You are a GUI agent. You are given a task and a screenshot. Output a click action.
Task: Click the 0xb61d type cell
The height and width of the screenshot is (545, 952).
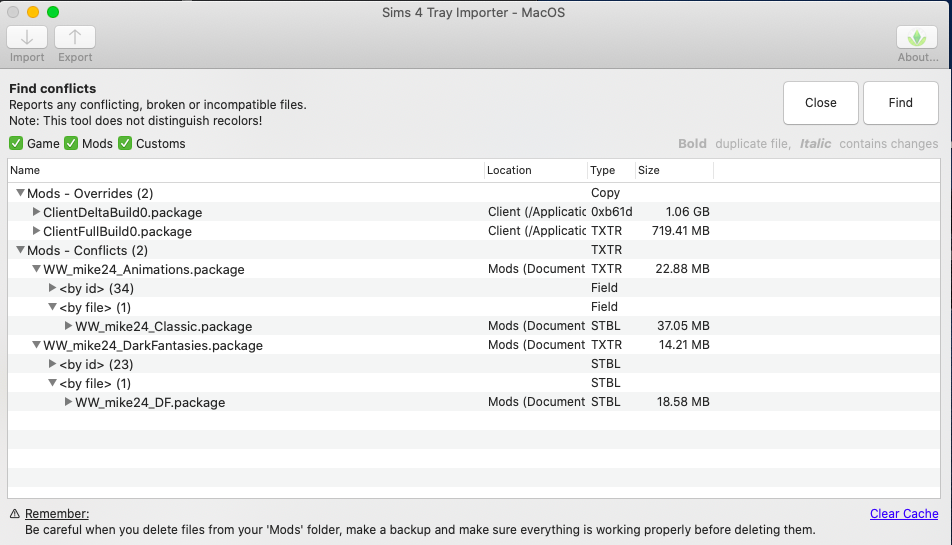click(x=611, y=212)
